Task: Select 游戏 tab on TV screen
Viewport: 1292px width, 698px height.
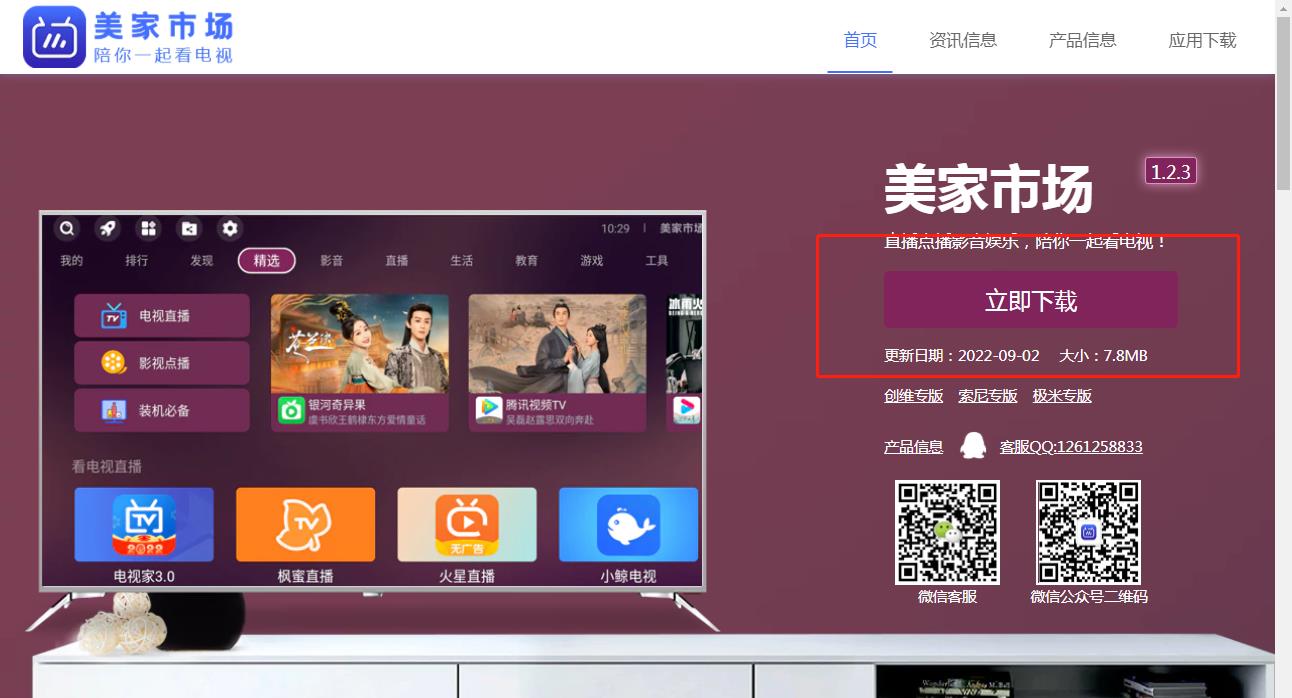Action: pyautogui.click(x=591, y=261)
